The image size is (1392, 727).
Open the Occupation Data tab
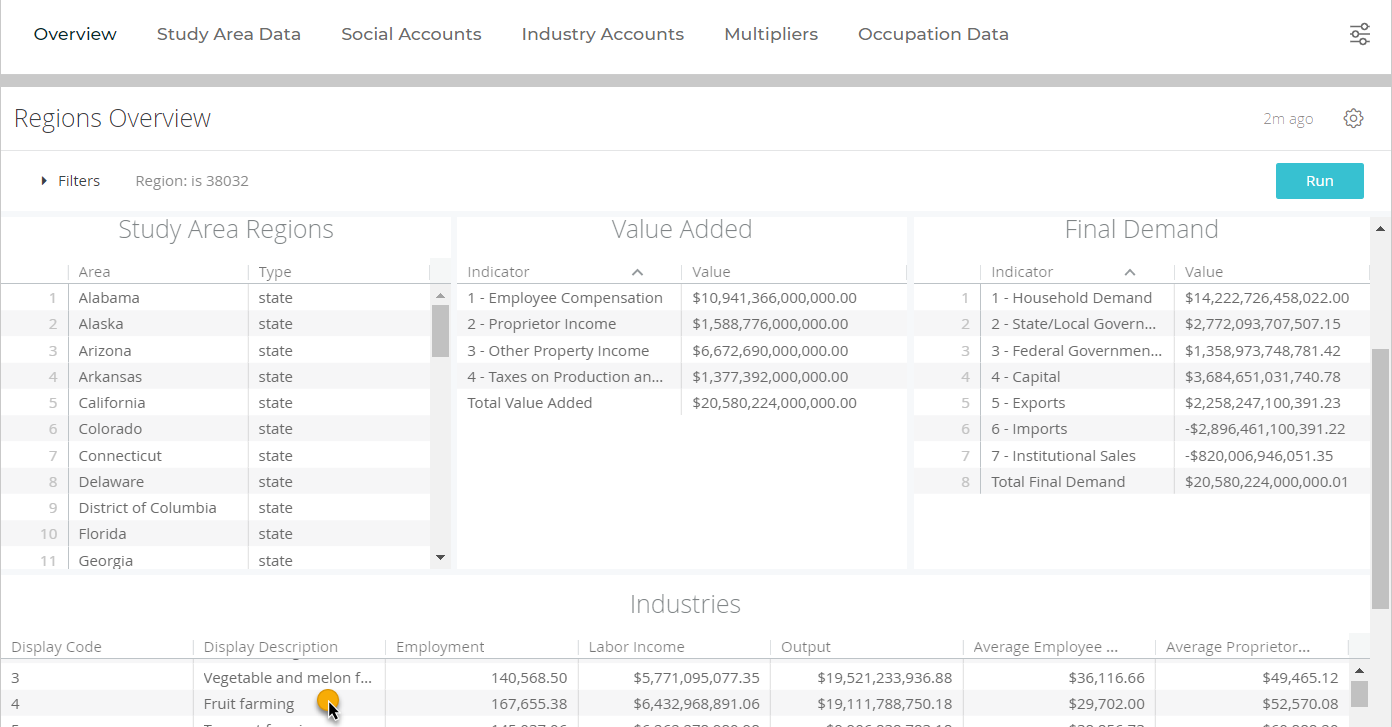pos(933,34)
